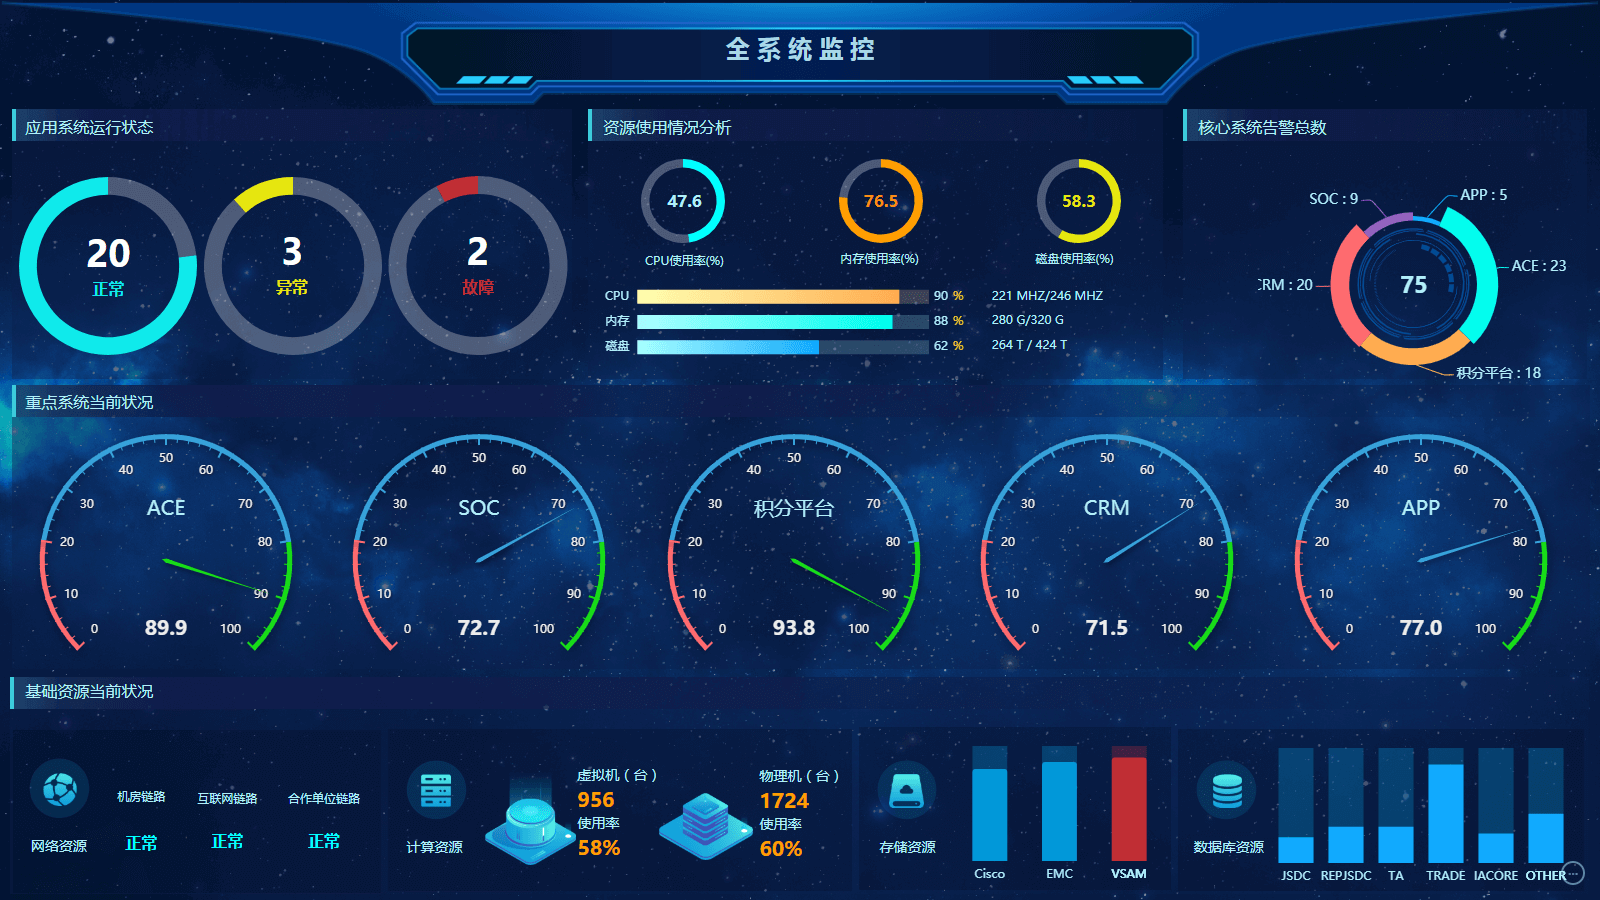Viewport: 1600px width, 900px height.
Task: Click the CRM gauge showing 71.5
Action: (1107, 545)
